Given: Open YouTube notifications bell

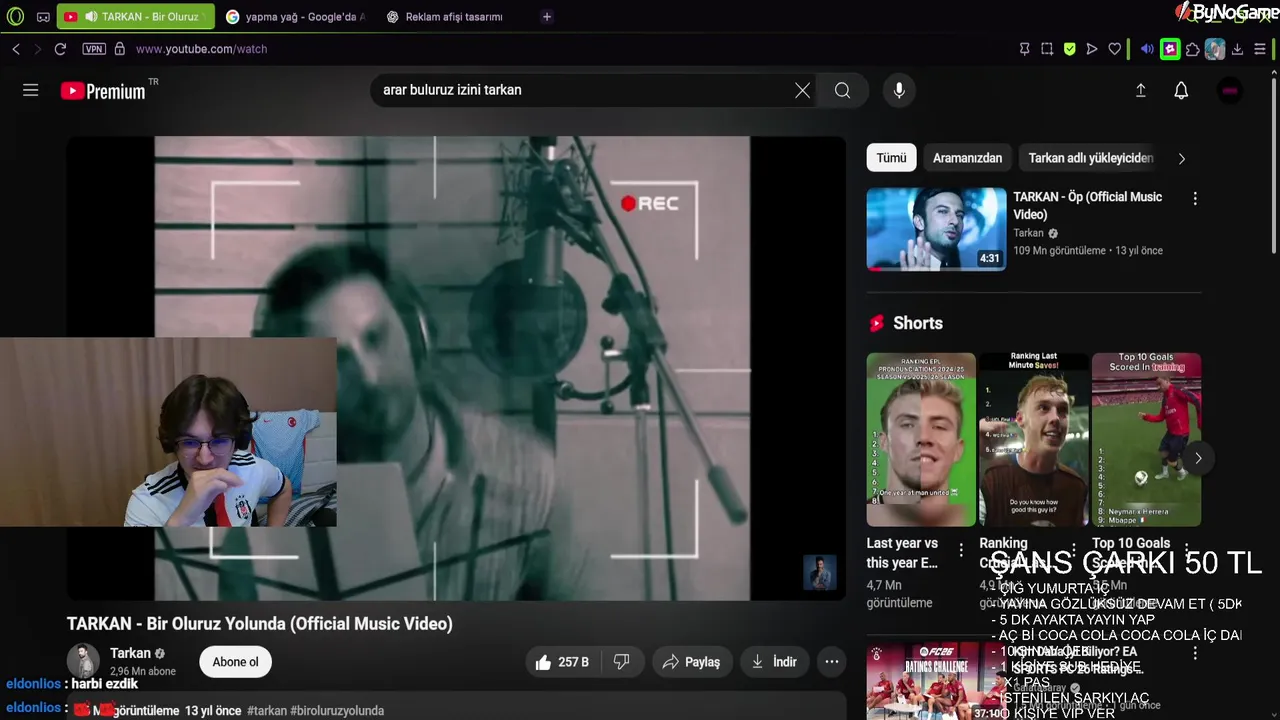Looking at the screenshot, I should tap(1181, 90).
